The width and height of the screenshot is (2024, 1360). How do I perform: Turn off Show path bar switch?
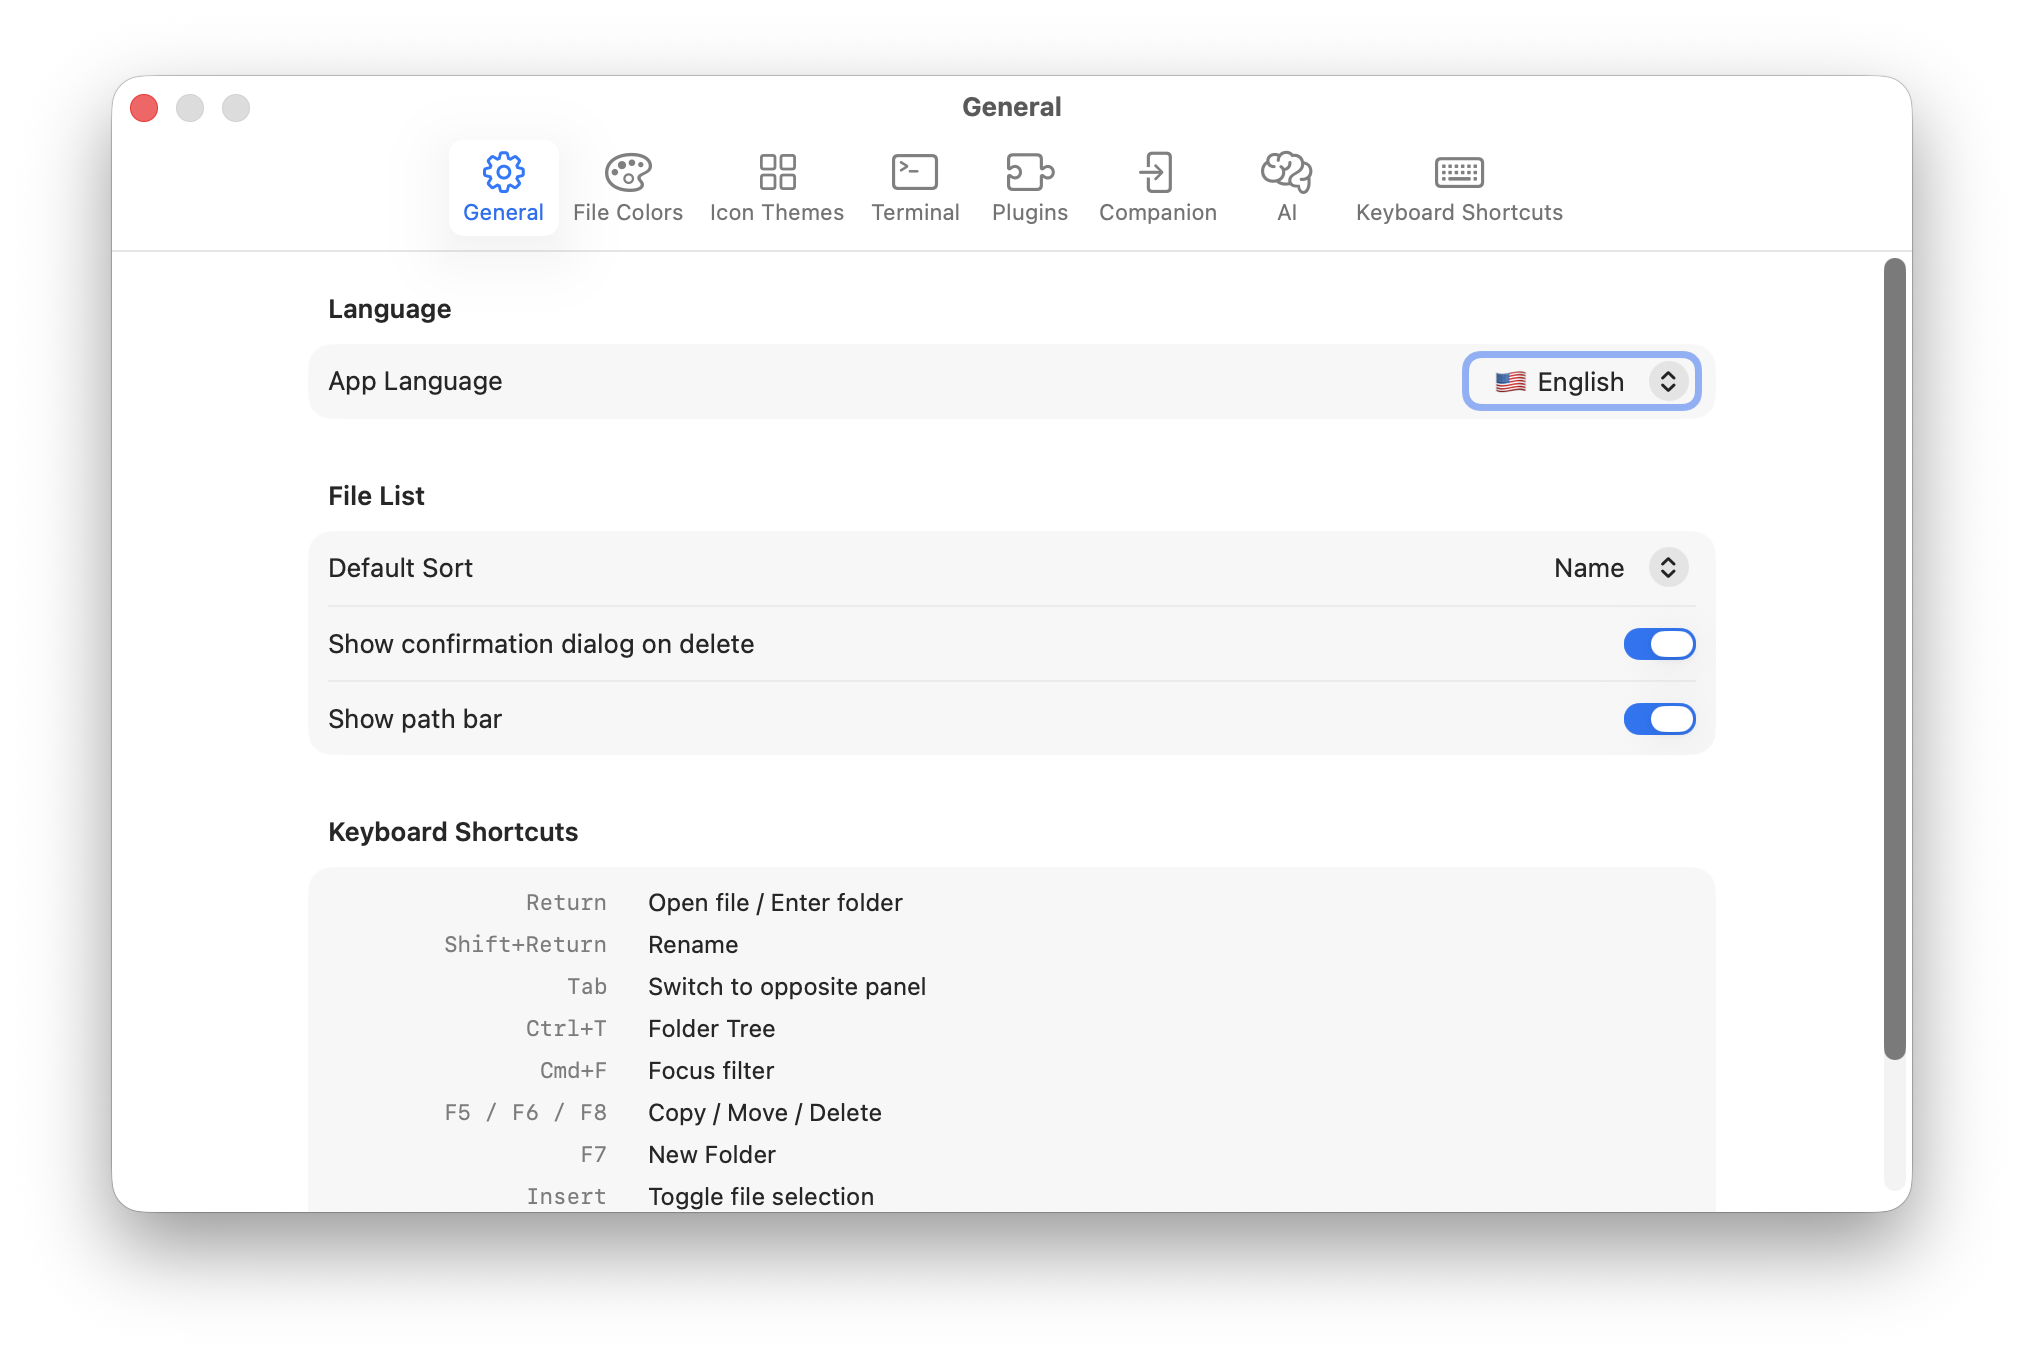pyautogui.click(x=1659, y=719)
